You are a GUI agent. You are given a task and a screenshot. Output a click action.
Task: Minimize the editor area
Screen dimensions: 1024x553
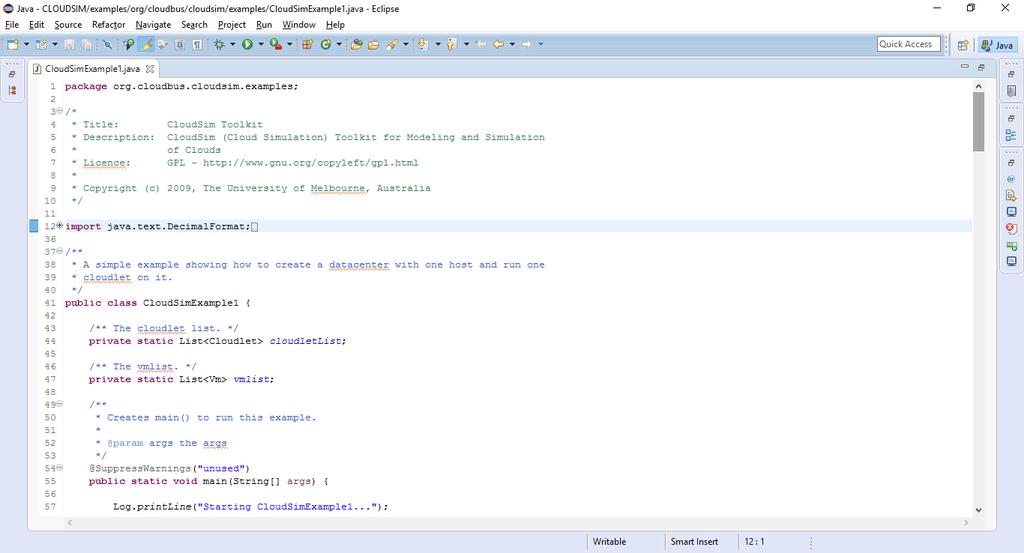coord(965,67)
